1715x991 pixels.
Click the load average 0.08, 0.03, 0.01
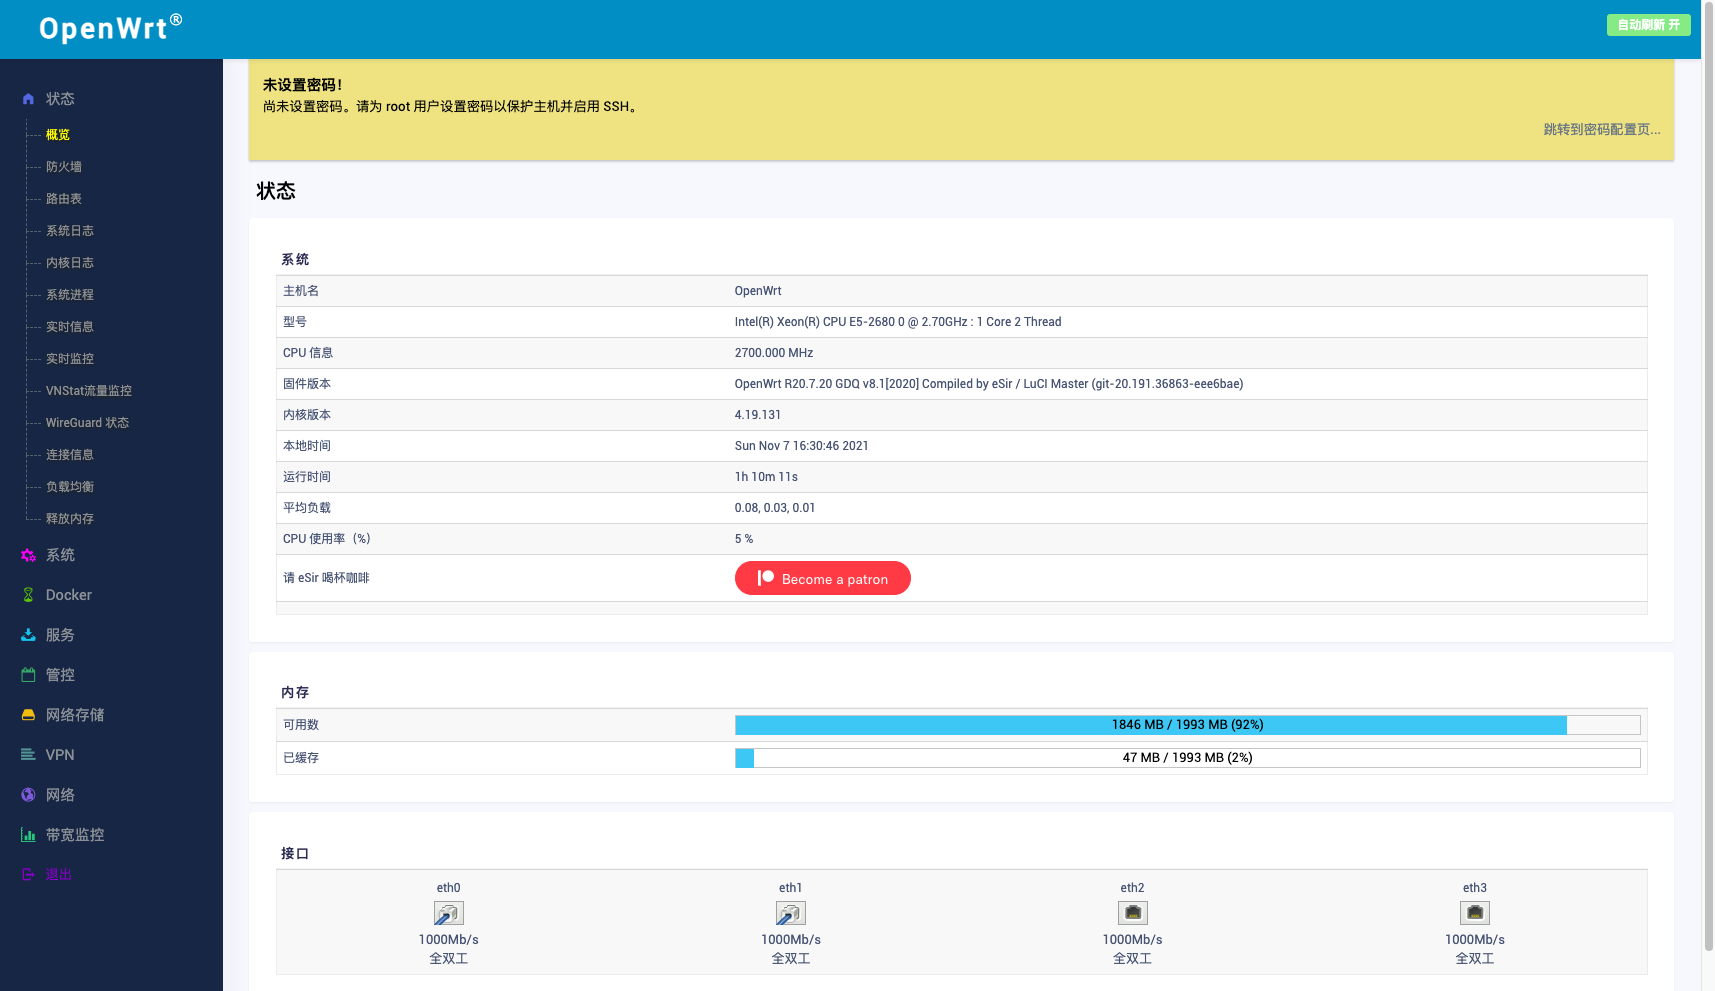[x=775, y=508]
